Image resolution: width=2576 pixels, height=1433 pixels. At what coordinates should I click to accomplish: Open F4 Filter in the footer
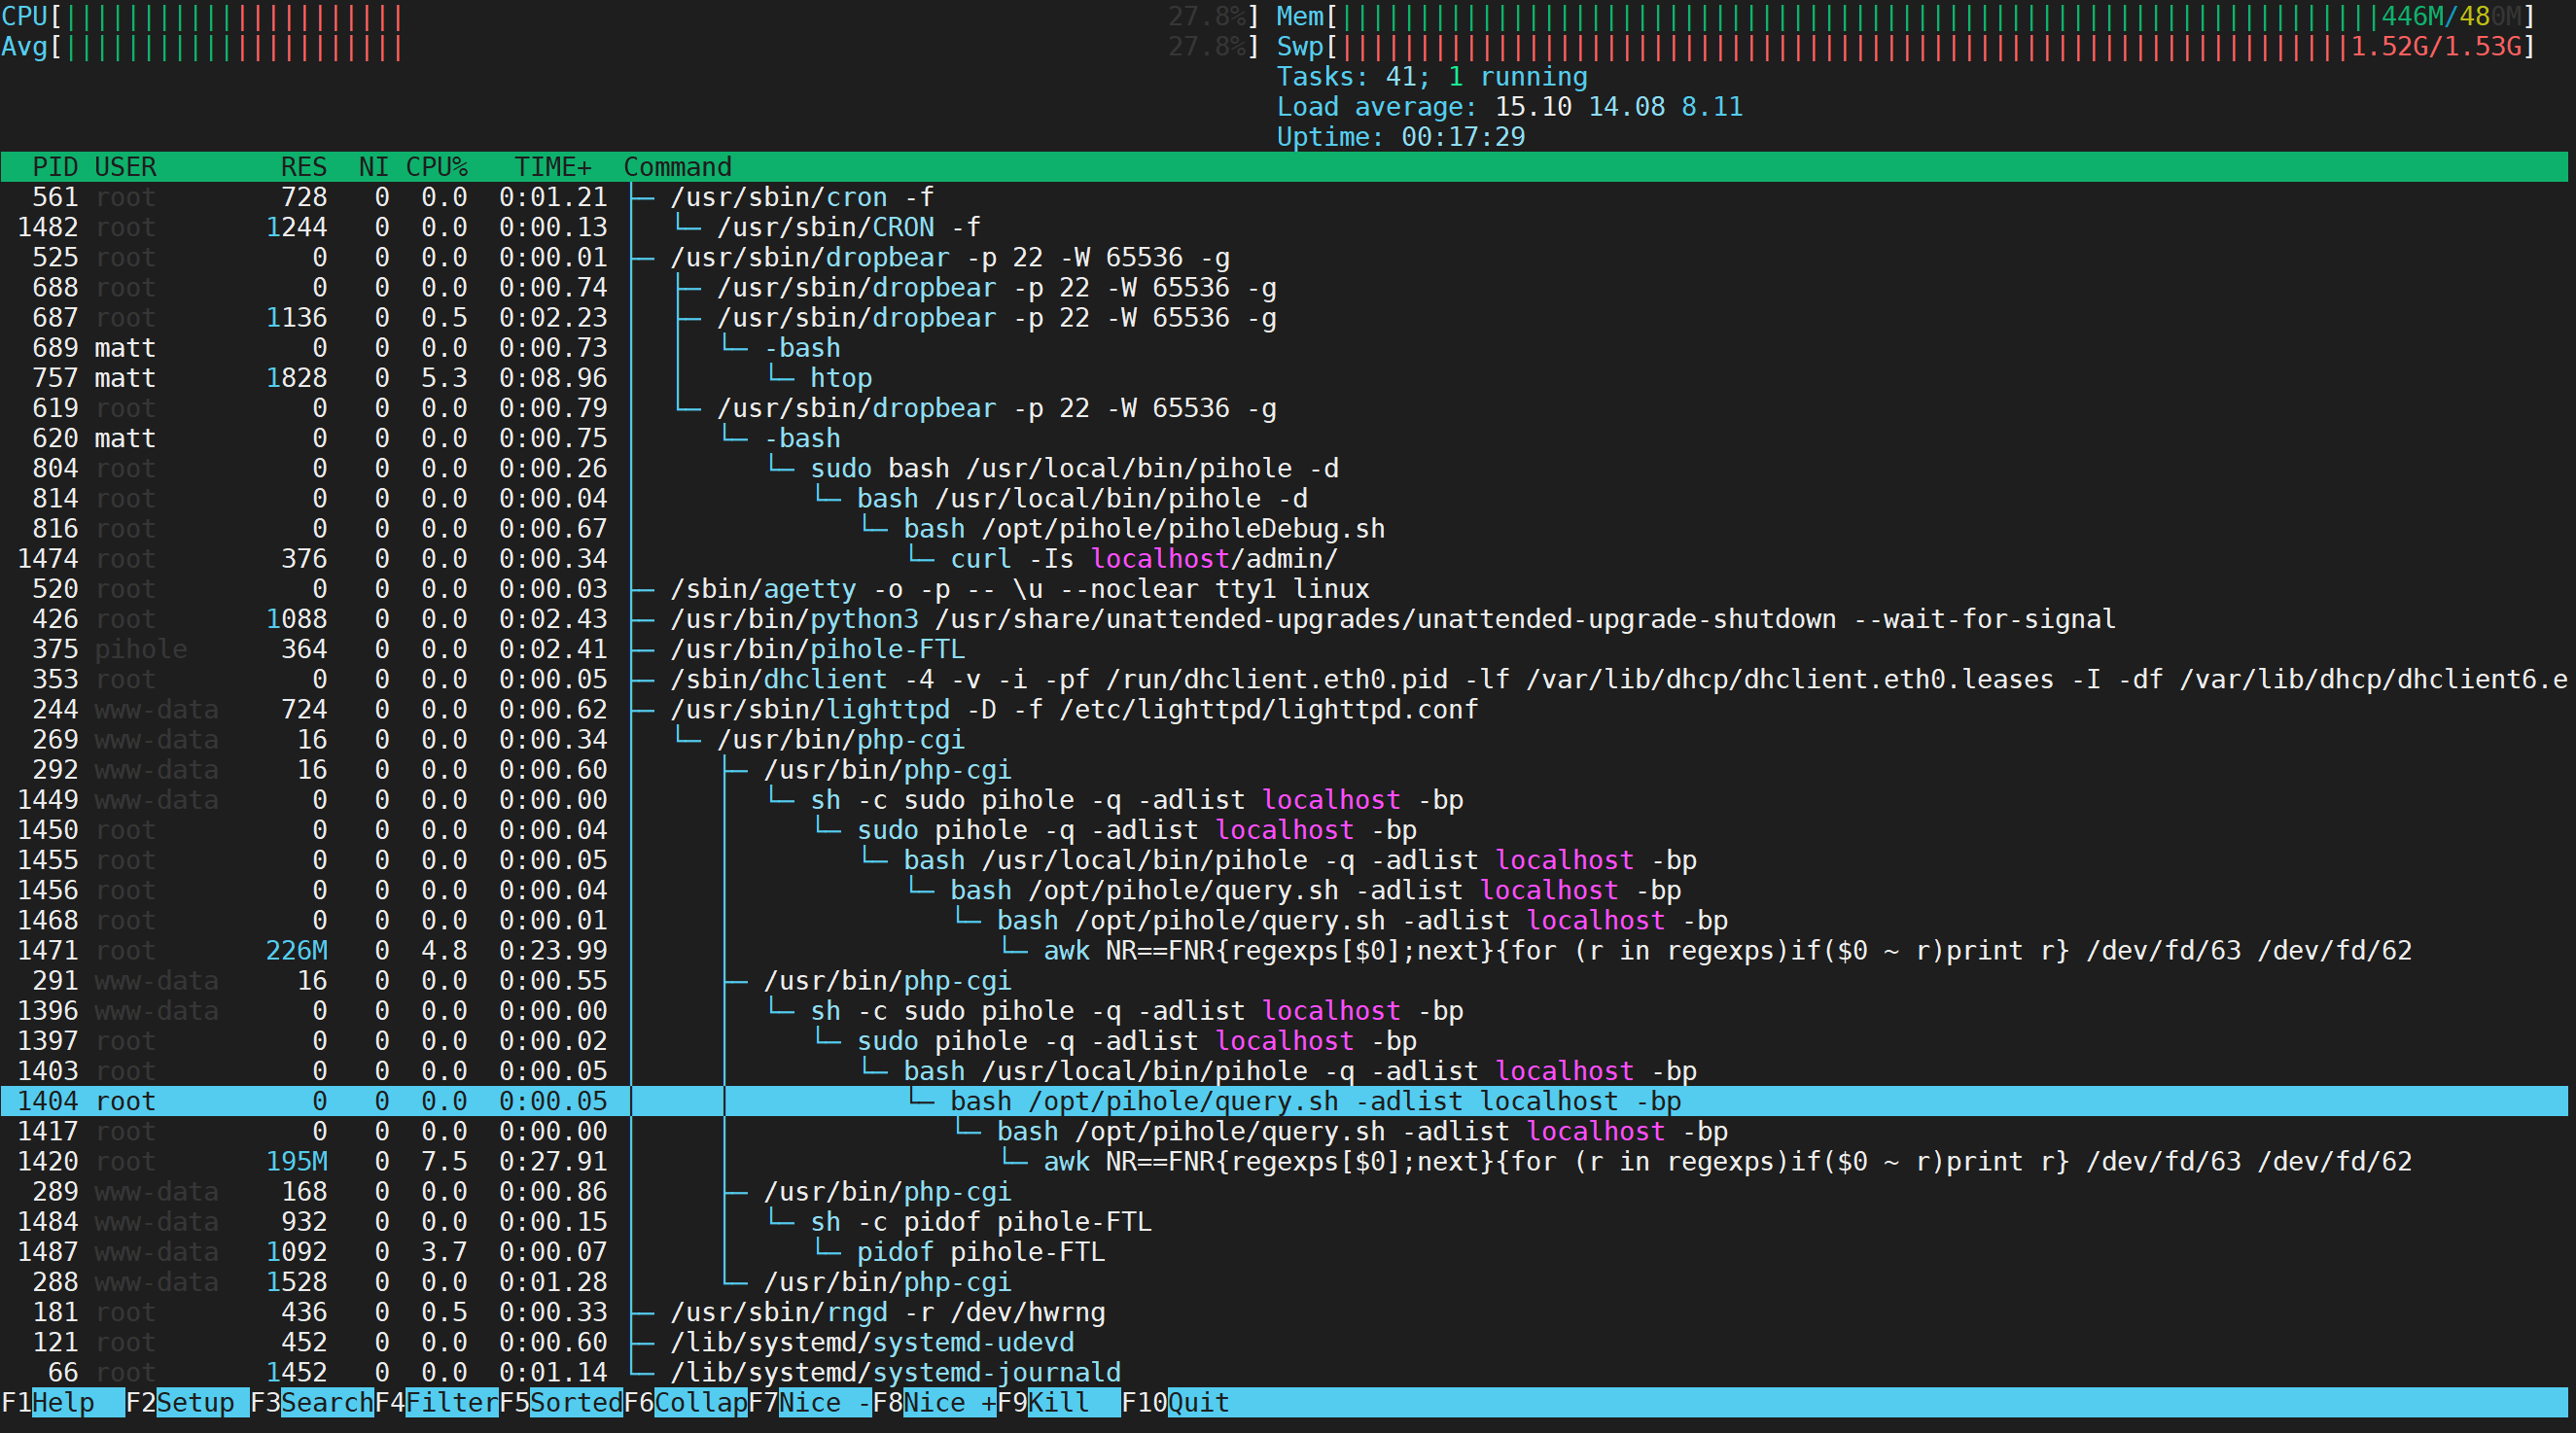[437, 1402]
